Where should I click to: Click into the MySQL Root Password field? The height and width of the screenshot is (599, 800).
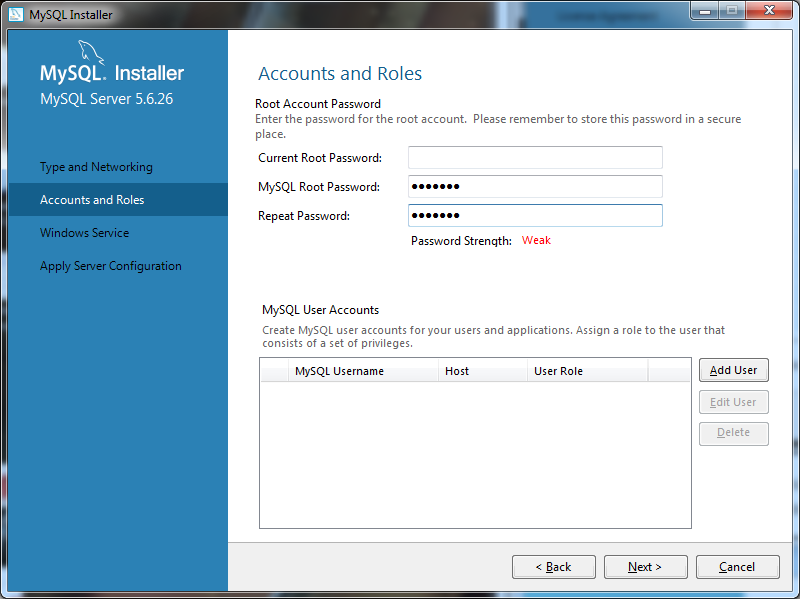[x=535, y=187]
